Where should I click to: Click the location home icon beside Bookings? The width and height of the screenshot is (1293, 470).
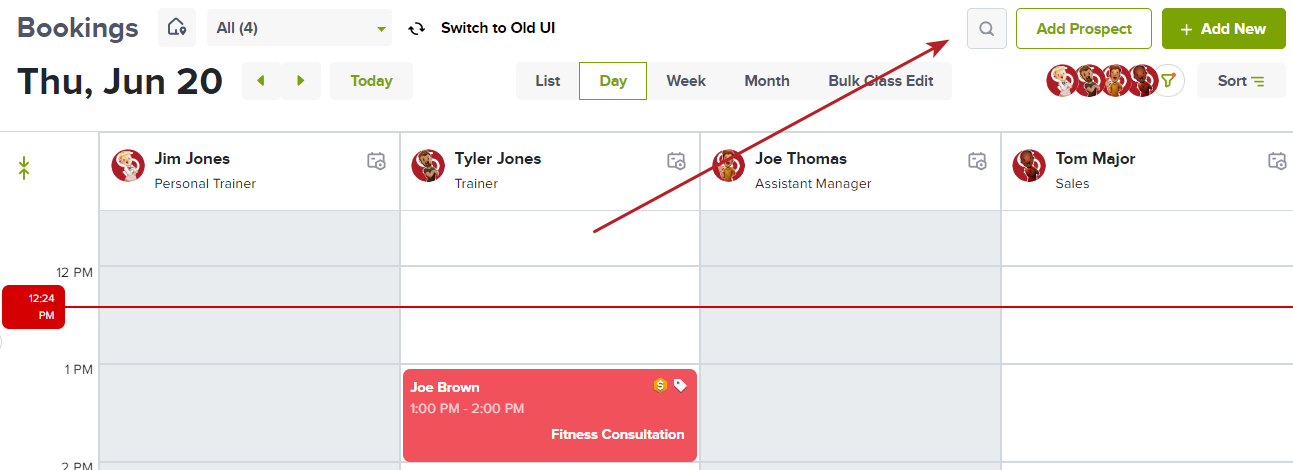pyautogui.click(x=177, y=27)
